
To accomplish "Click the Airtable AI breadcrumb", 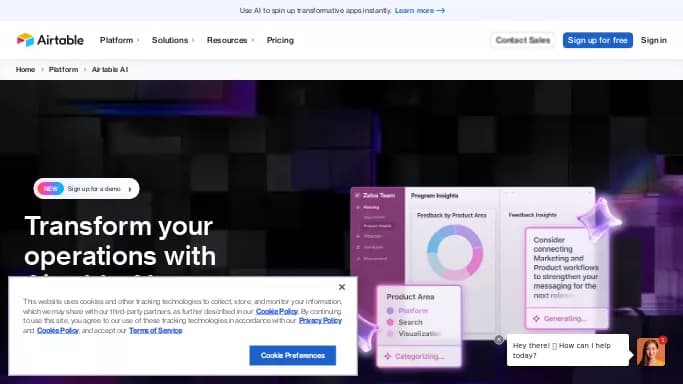I will (110, 69).
